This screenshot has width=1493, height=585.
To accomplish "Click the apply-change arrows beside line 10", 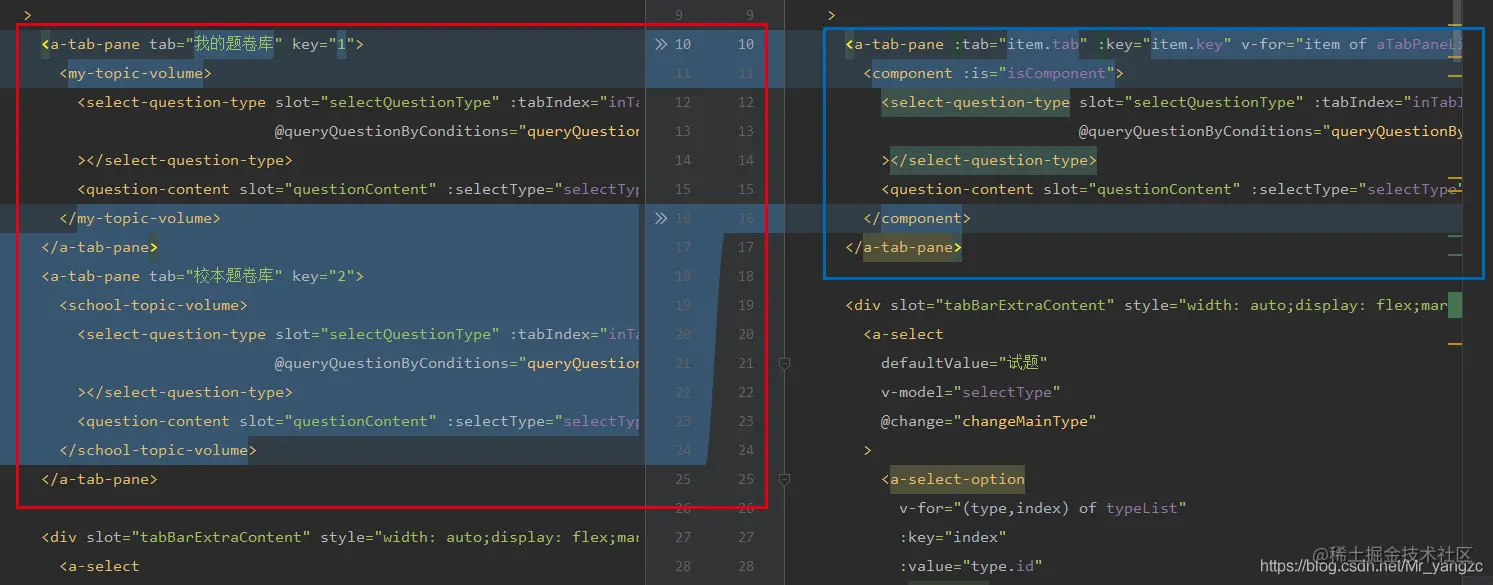I will pyautogui.click(x=661, y=44).
